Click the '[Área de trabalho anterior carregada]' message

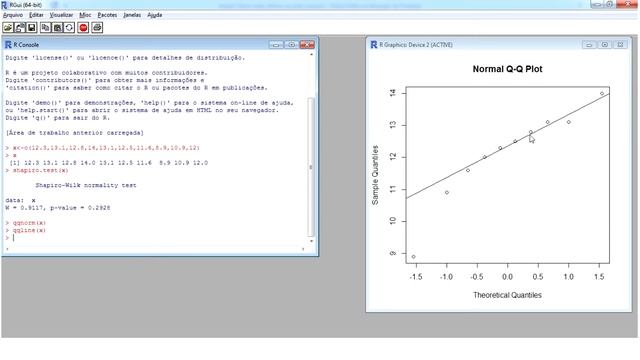coord(75,133)
